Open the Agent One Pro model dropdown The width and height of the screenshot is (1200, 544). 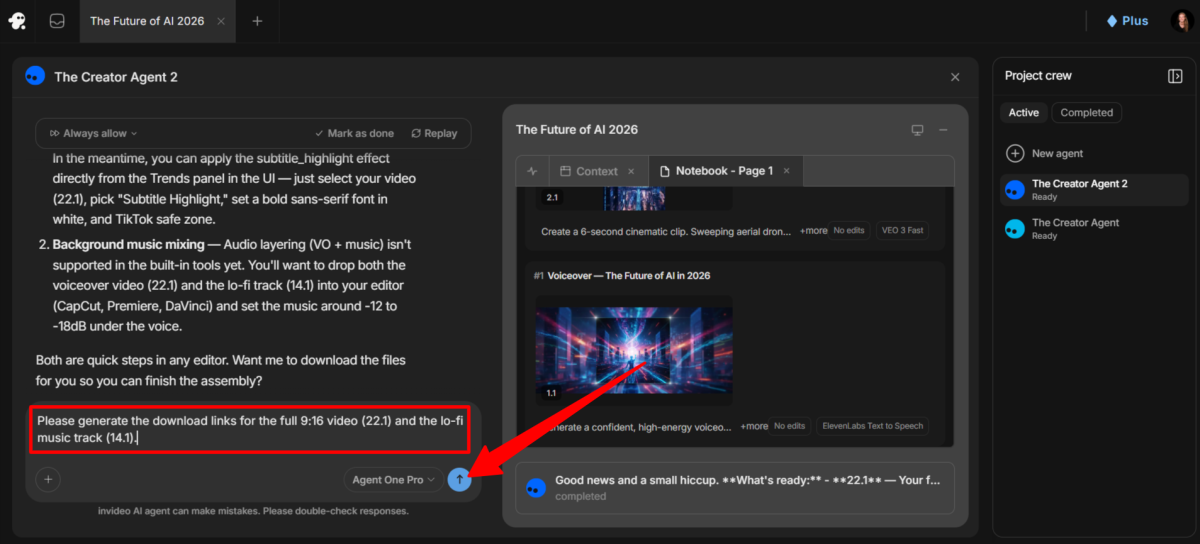pyautogui.click(x=393, y=480)
